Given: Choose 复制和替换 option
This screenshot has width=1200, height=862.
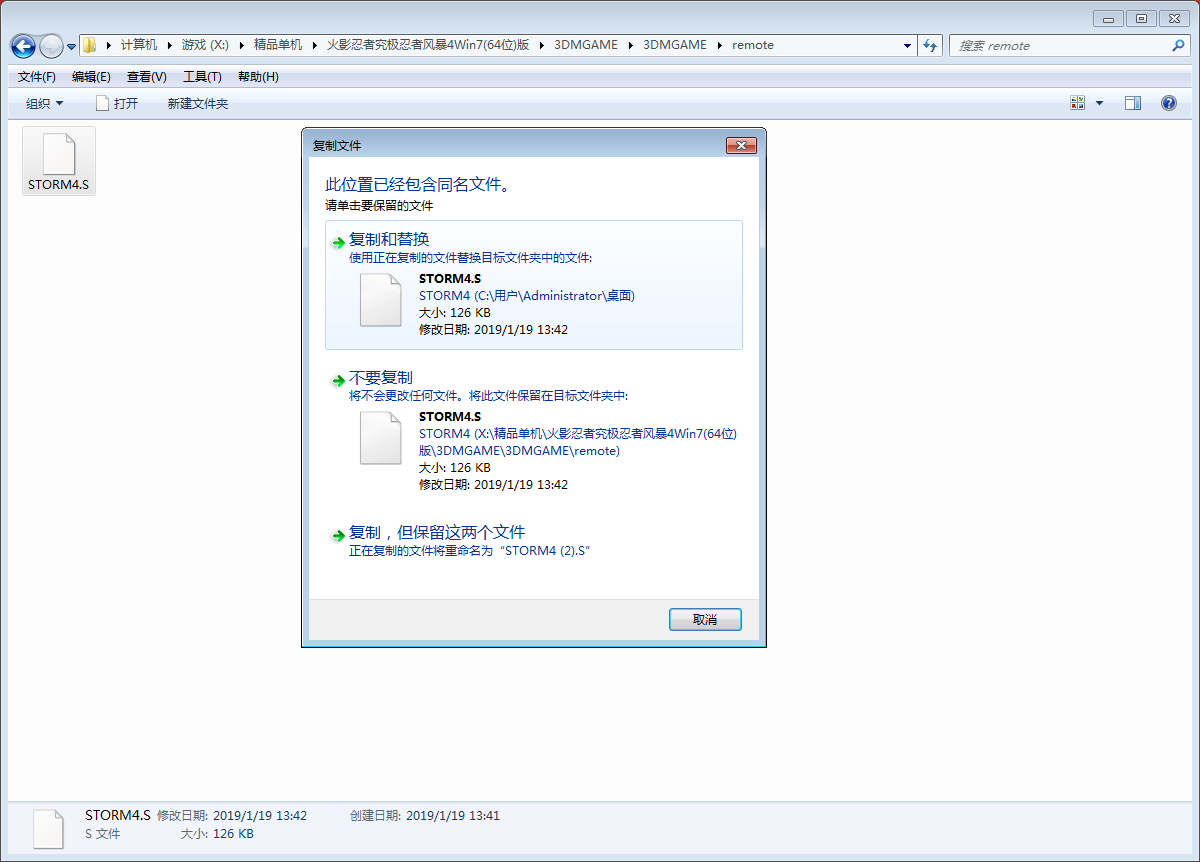Looking at the screenshot, I should 534,284.
